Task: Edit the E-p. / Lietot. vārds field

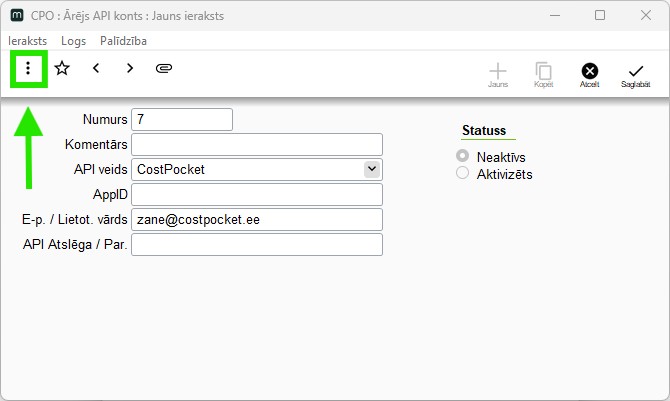Action: [x=257, y=220]
